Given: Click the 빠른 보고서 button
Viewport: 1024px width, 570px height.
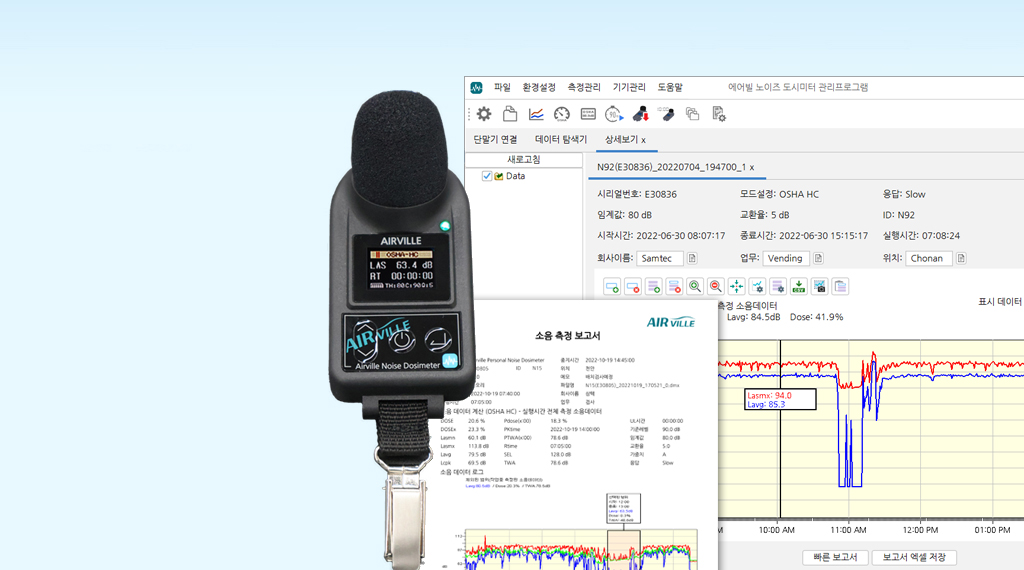Looking at the screenshot, I should [835, 557].
